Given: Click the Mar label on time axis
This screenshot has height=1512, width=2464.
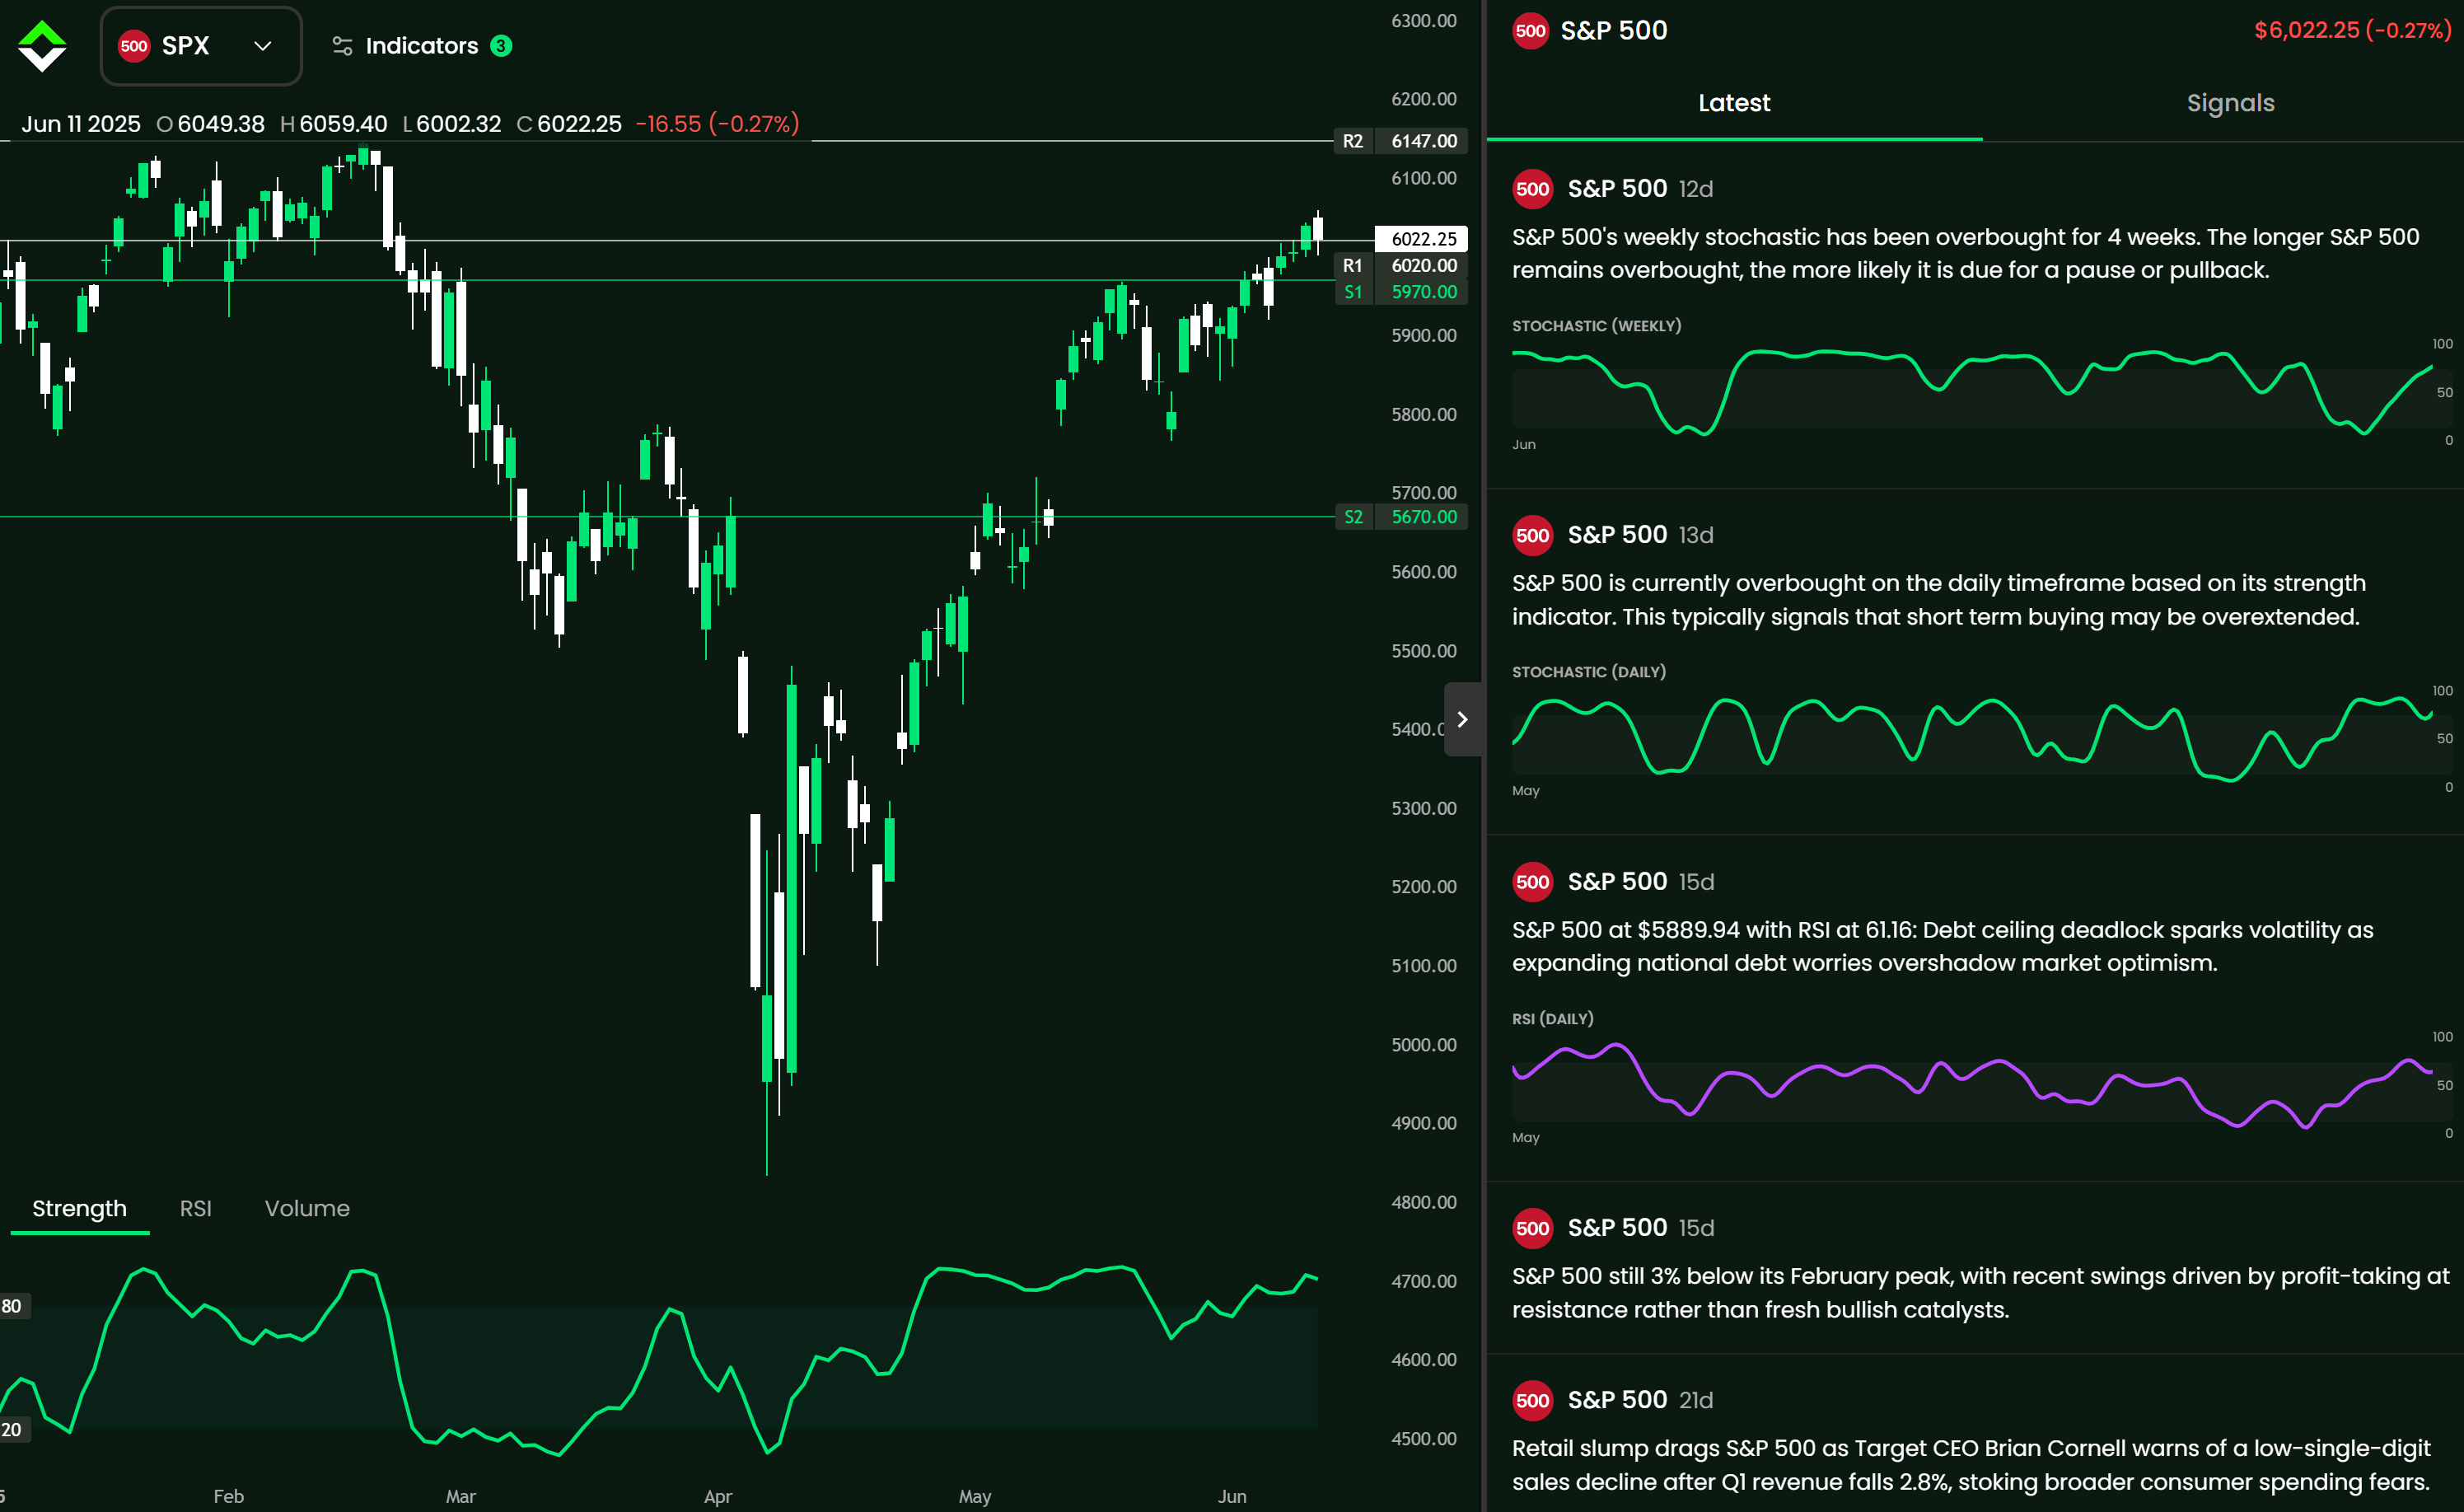Looking at the screenshot, I should (x=460, y=1496).
